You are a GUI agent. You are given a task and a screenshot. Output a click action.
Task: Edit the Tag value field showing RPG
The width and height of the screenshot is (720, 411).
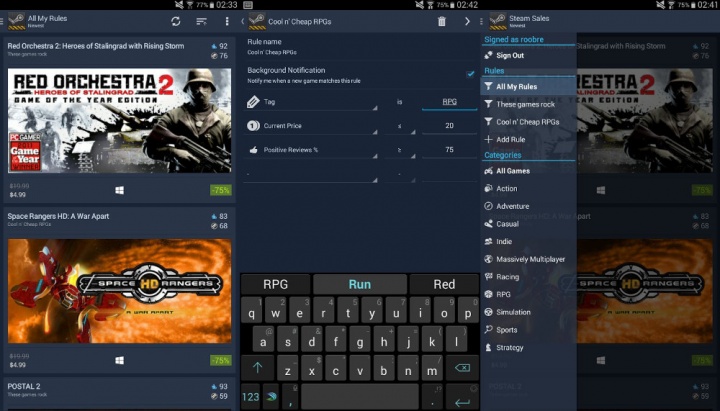coord(449,102)
